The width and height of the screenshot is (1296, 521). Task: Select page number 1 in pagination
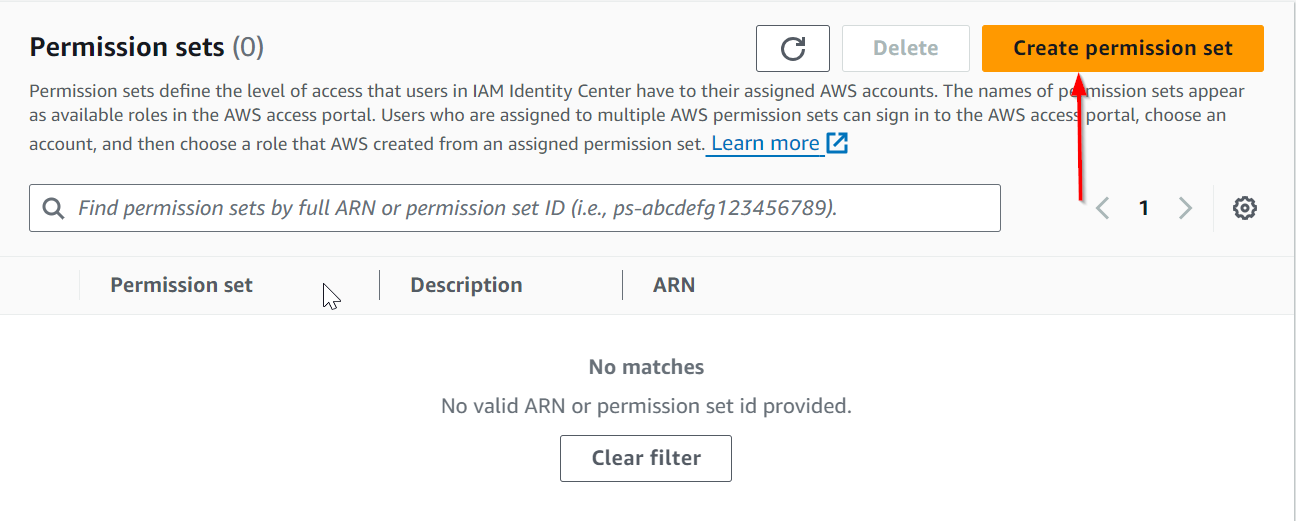(x=1144, y=208)
